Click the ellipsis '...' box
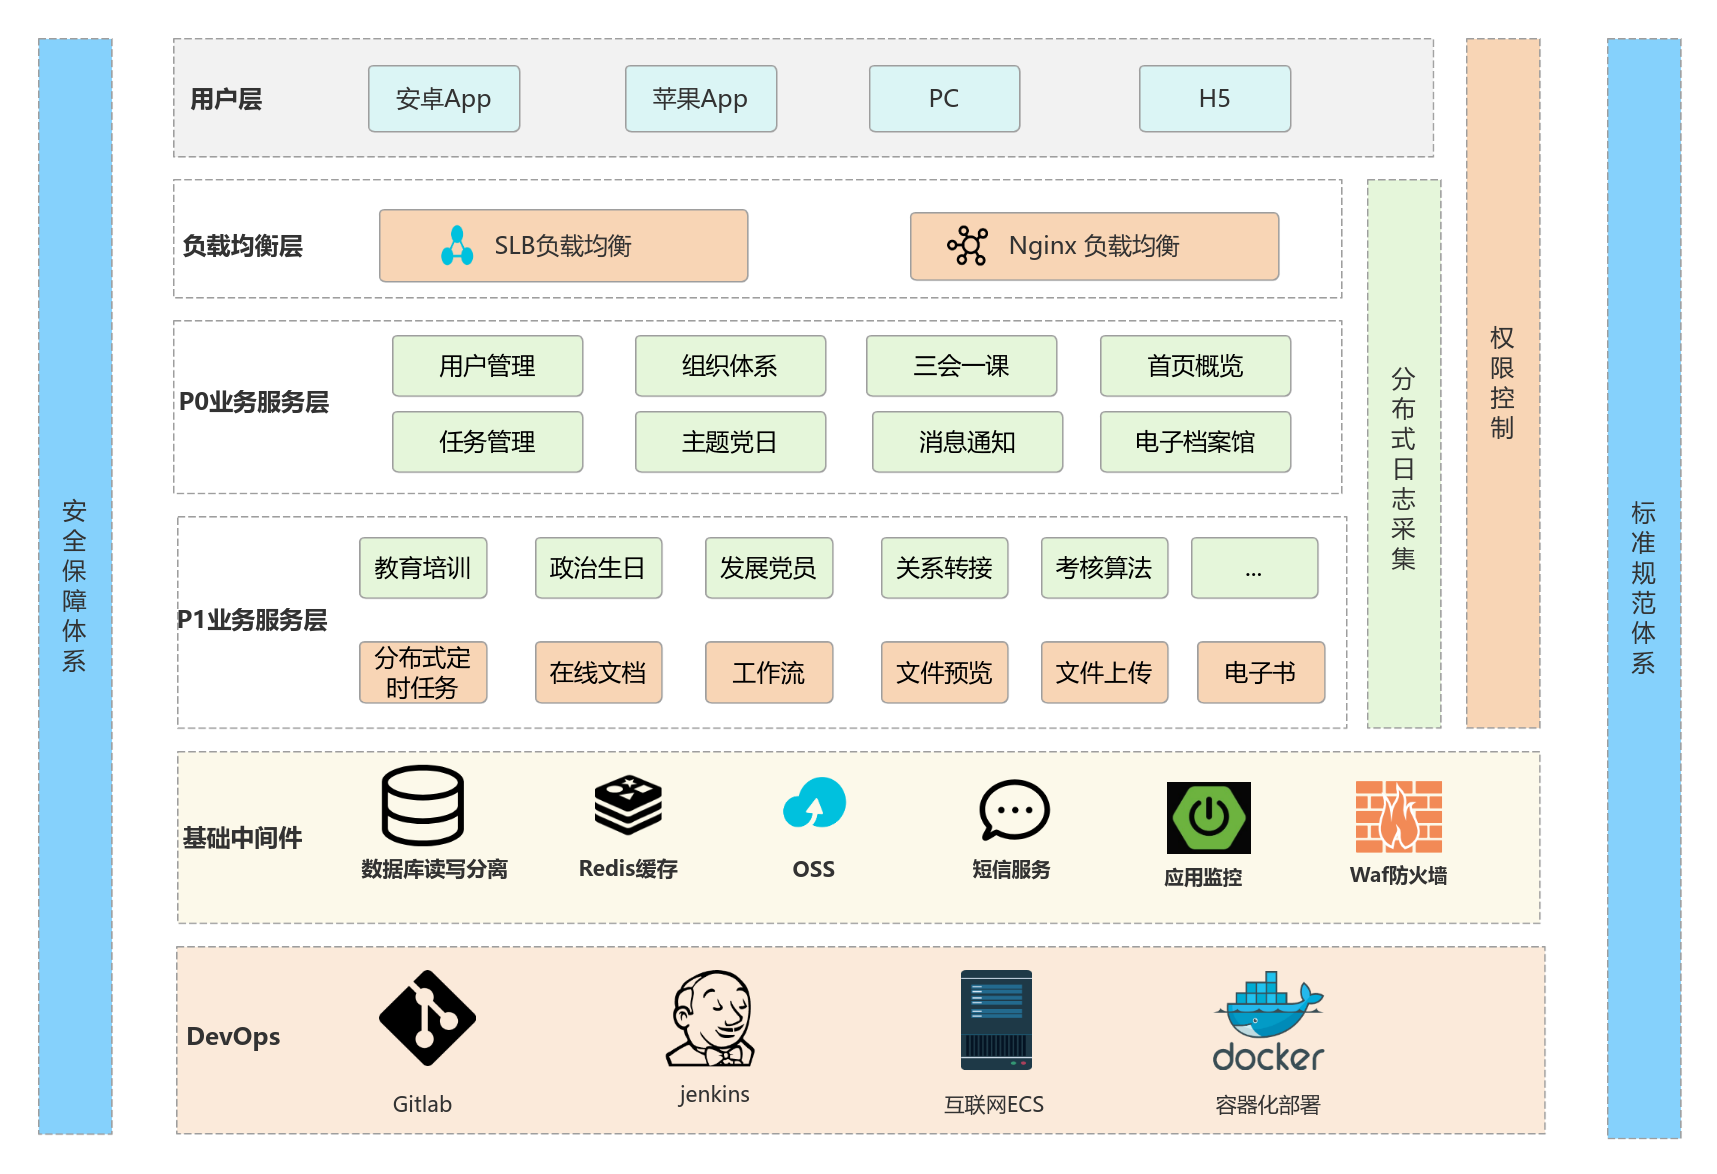 1255,568
